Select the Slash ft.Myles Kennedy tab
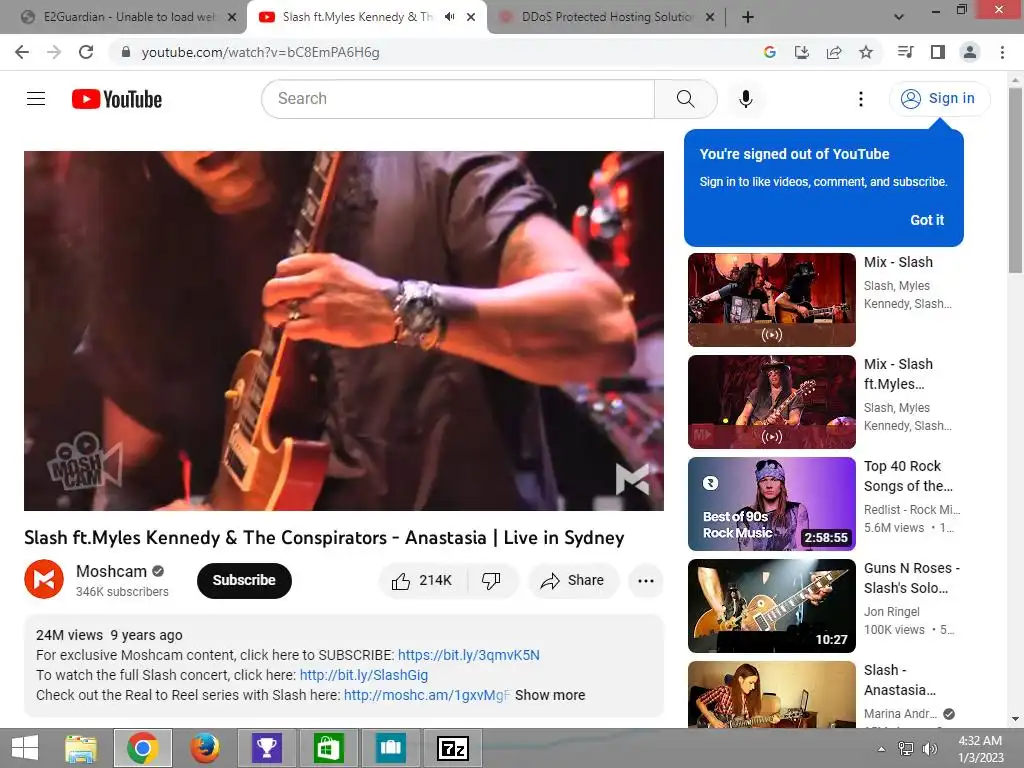Viewport: 1024px width, 768px height. (357, 17)
